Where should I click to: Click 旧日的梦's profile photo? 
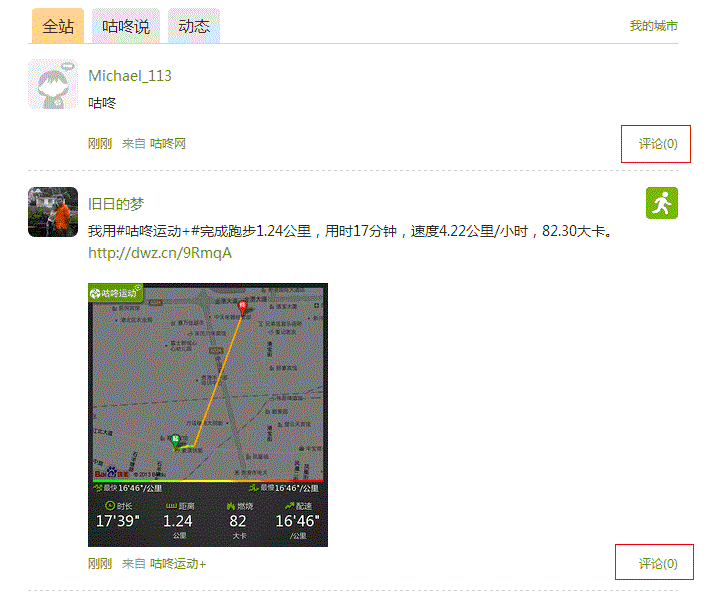53,212
